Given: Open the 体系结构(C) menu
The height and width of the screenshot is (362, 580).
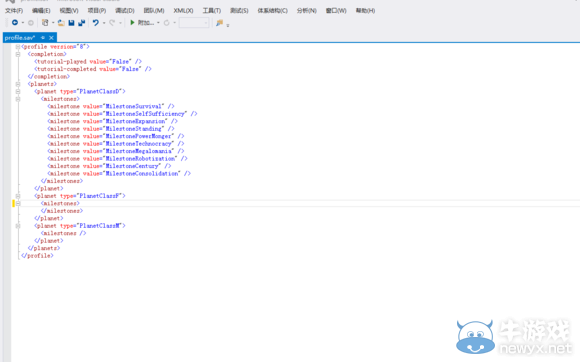Looking at the screenshot, I should 272,10.
